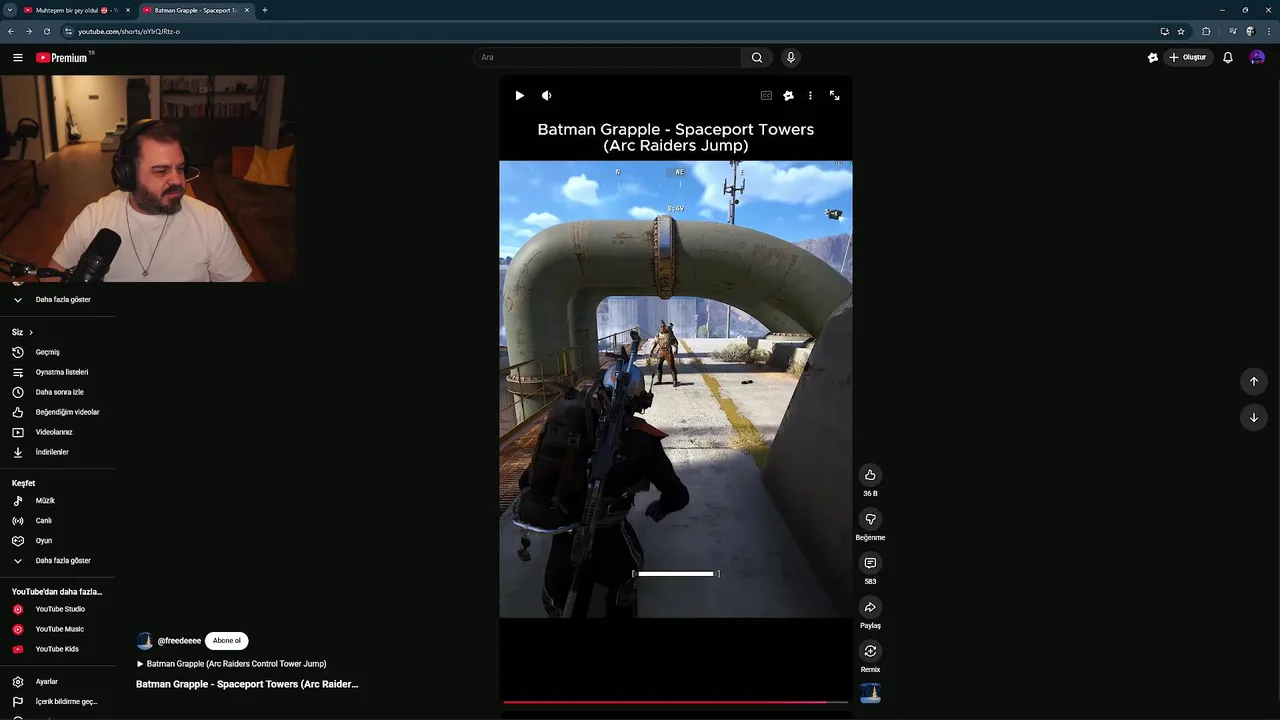Open the @freedeeee channel link
1280x720 pixels.
click(179, 641)
